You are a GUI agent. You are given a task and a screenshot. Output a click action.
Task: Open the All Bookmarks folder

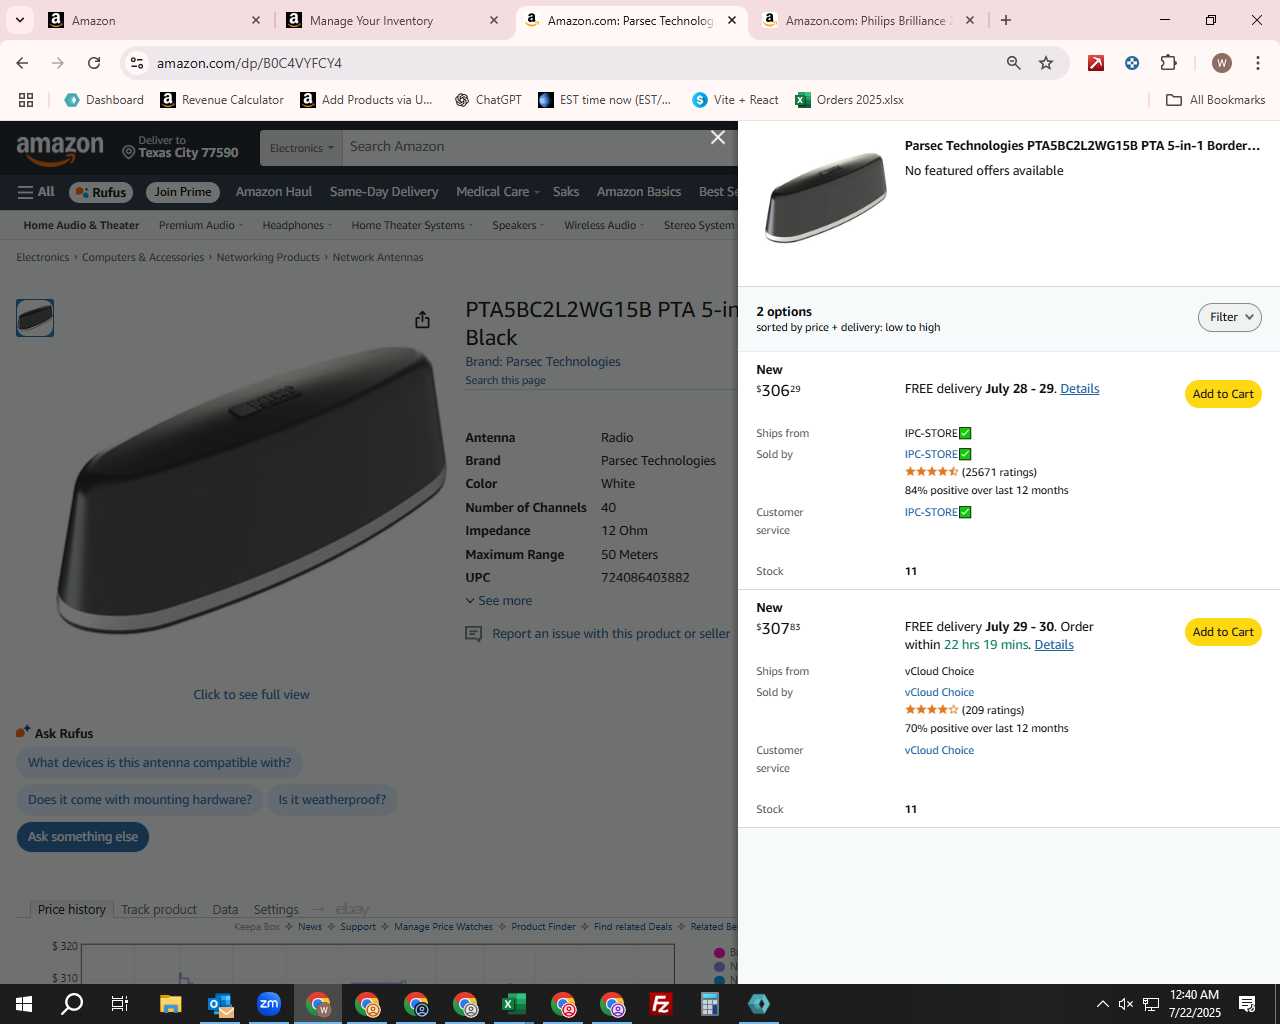pyautogui.click(x=1216, y=100)
